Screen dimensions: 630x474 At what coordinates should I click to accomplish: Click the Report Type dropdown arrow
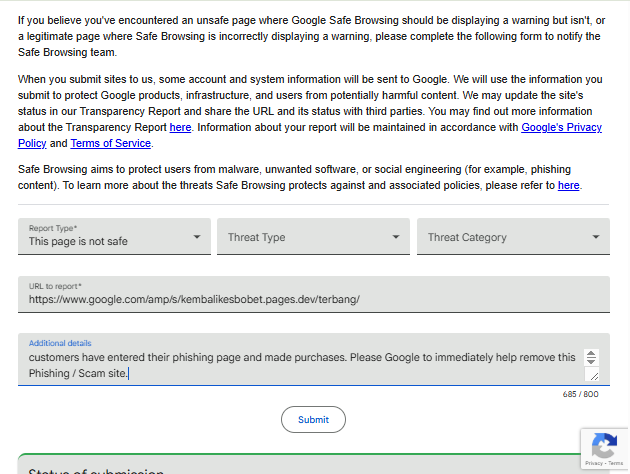point(197,237)
